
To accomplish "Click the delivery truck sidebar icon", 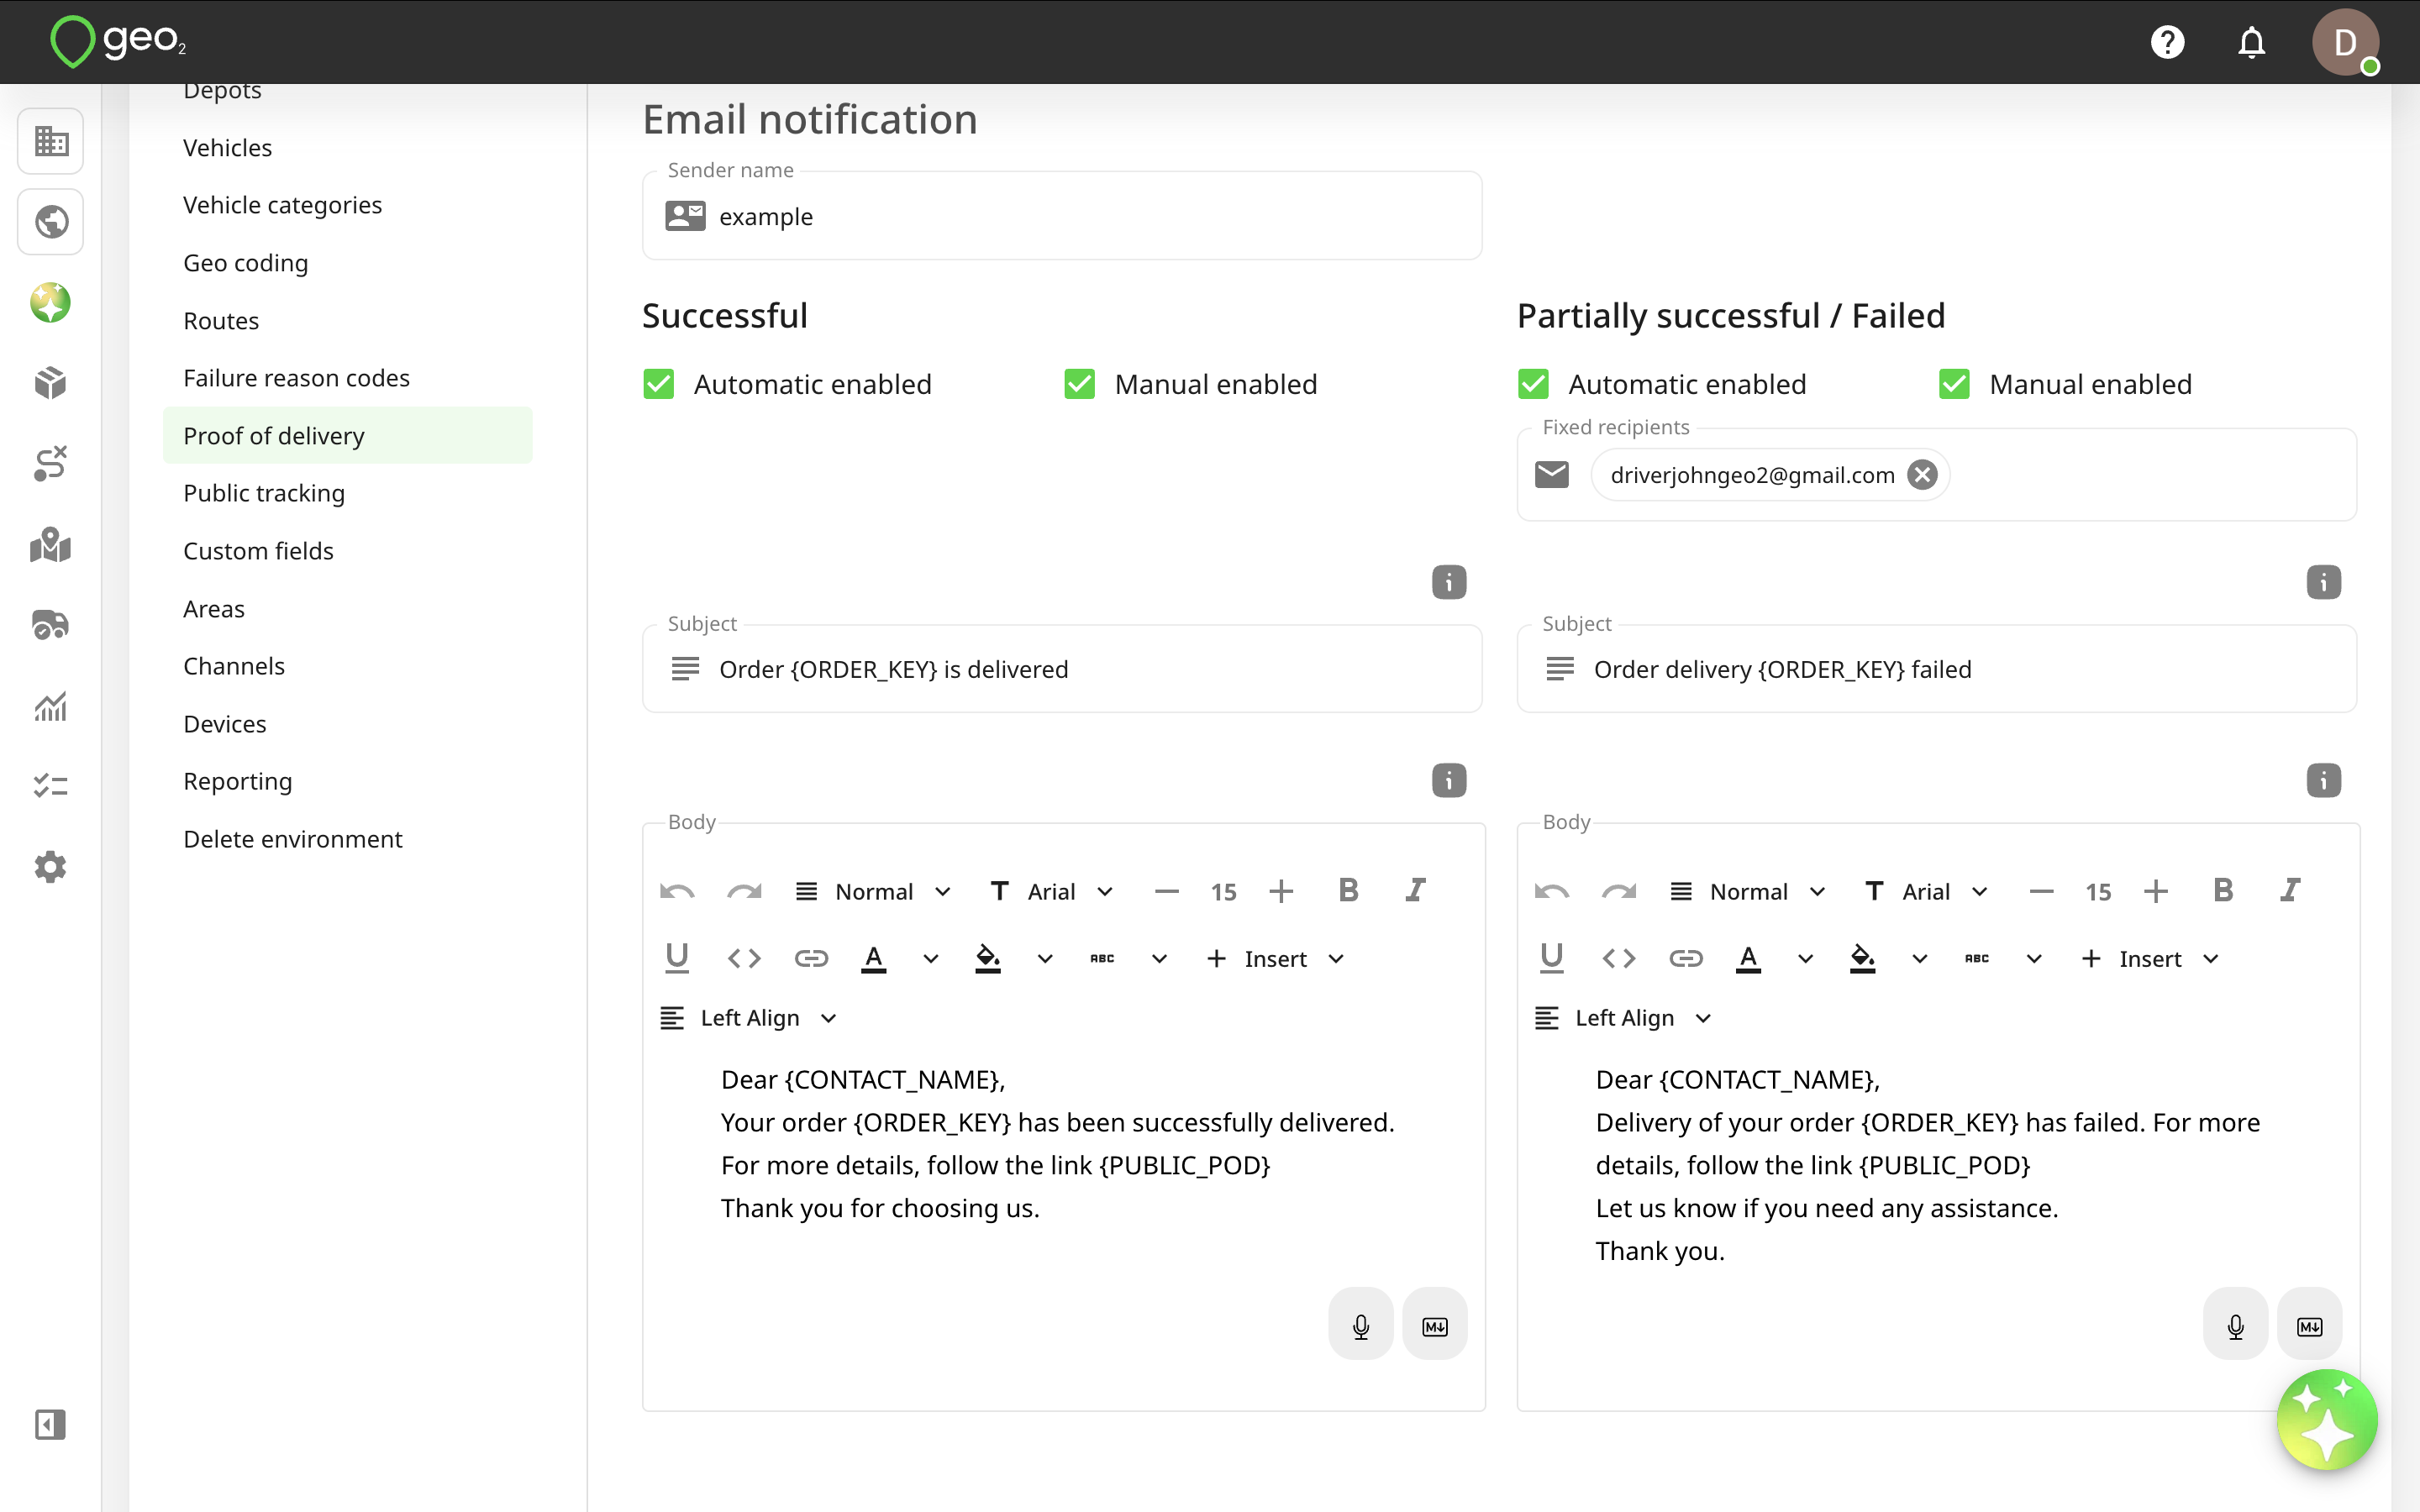I will (50, 625).
